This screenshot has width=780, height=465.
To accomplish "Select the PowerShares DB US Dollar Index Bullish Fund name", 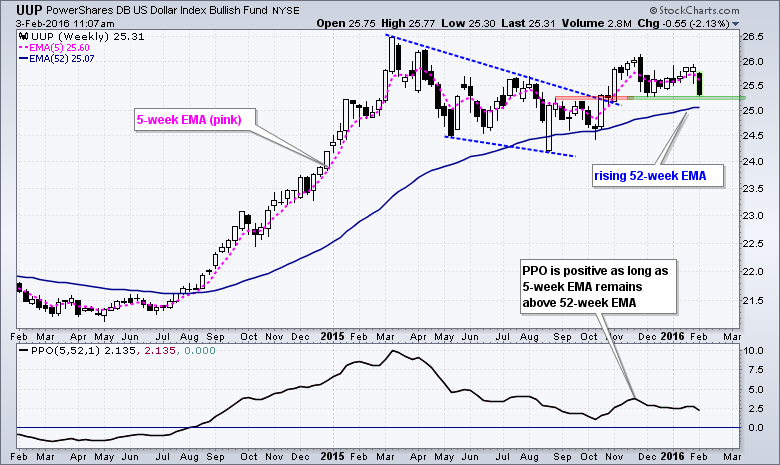I will [156, 10].
